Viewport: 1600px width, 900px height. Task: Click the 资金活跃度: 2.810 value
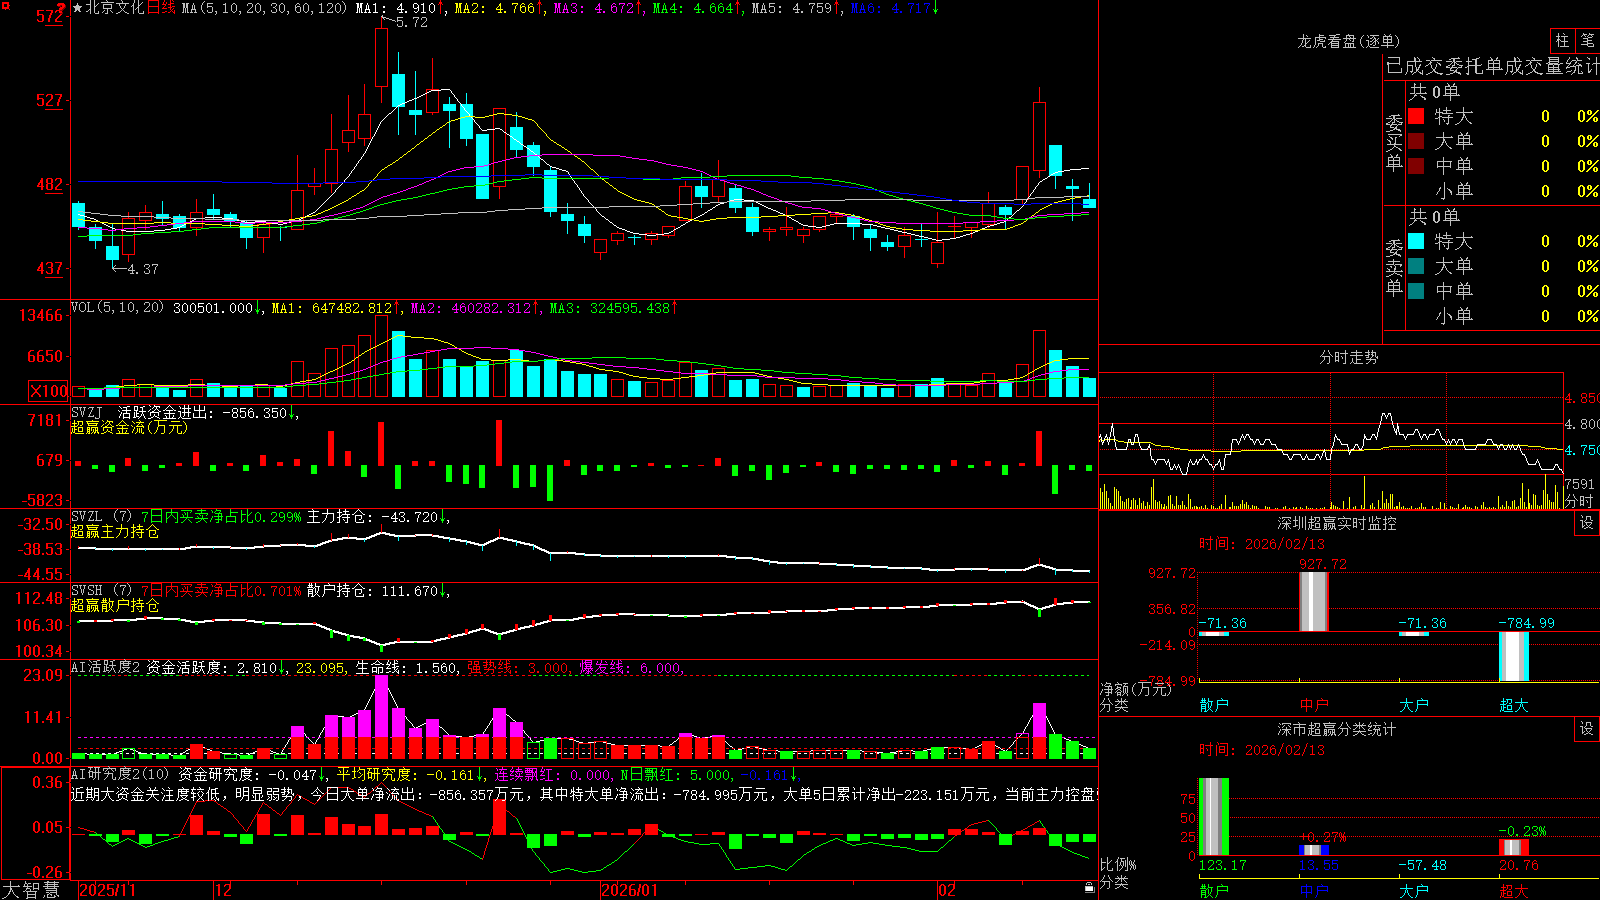click(217, 667)
